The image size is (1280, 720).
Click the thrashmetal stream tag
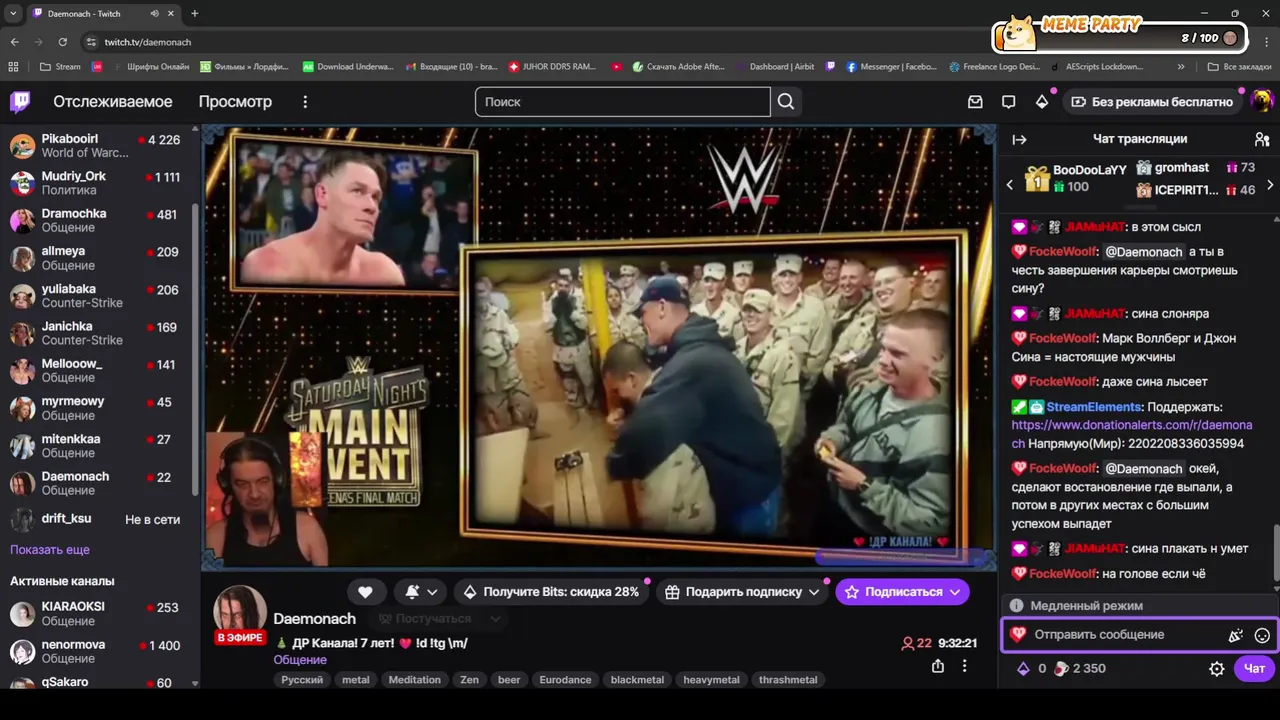(788, 680)
